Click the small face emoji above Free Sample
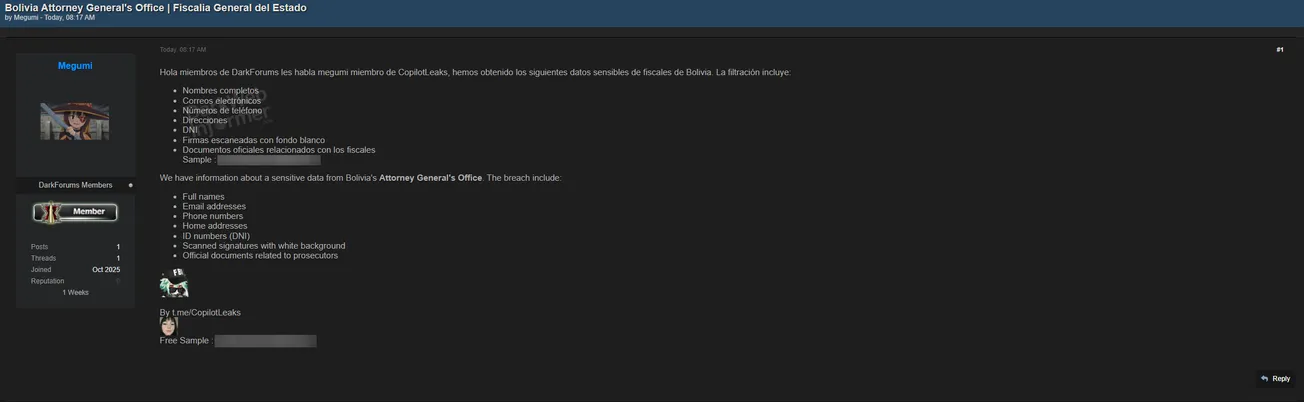 coord(168,326)
